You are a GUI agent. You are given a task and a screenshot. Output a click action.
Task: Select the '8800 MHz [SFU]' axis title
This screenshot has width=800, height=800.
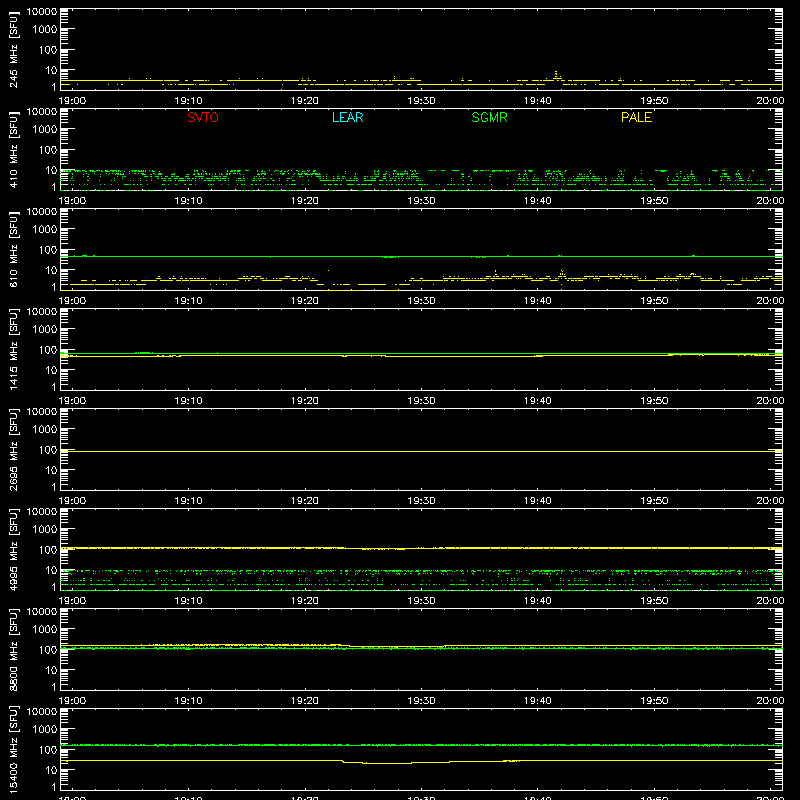click(14, 649)
